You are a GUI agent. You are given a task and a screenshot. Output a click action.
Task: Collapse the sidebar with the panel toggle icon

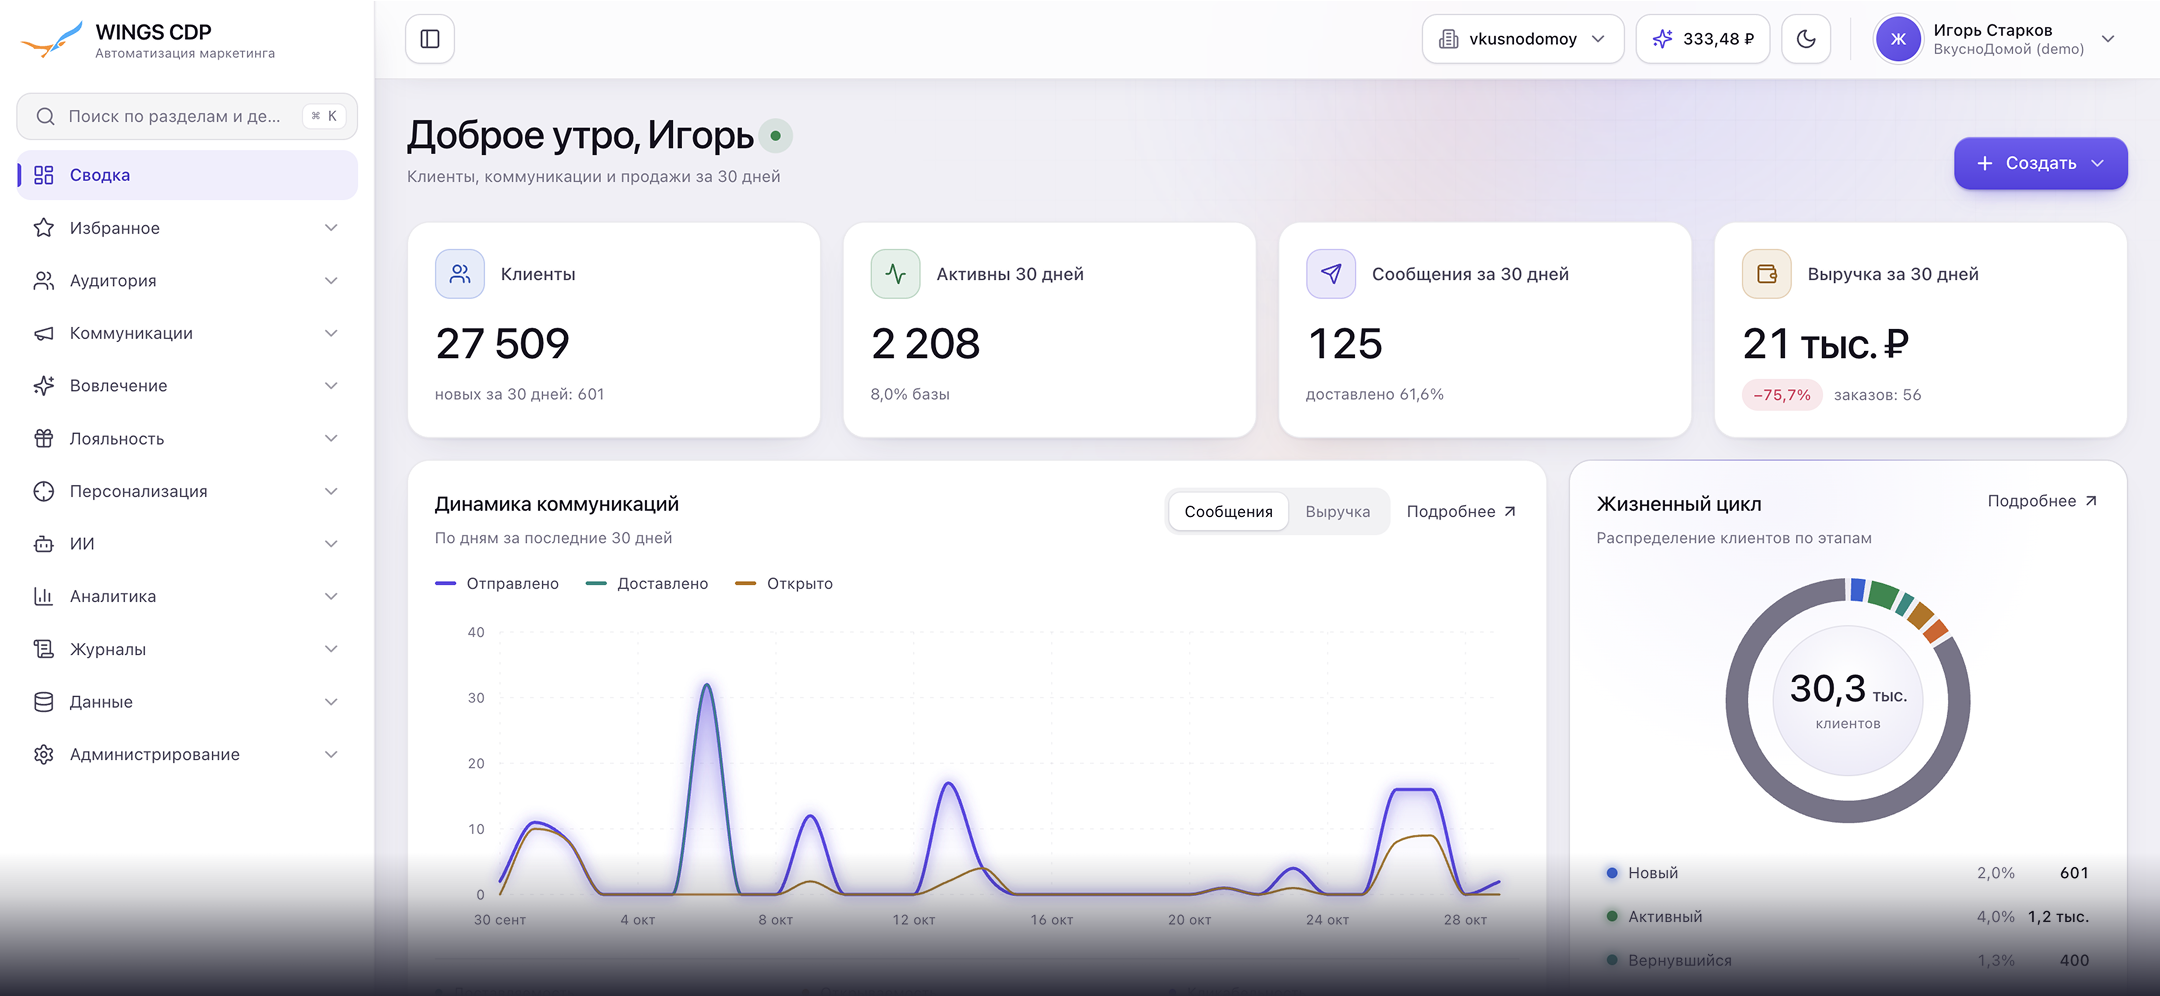pyautogui.click(x=430, y=39)
